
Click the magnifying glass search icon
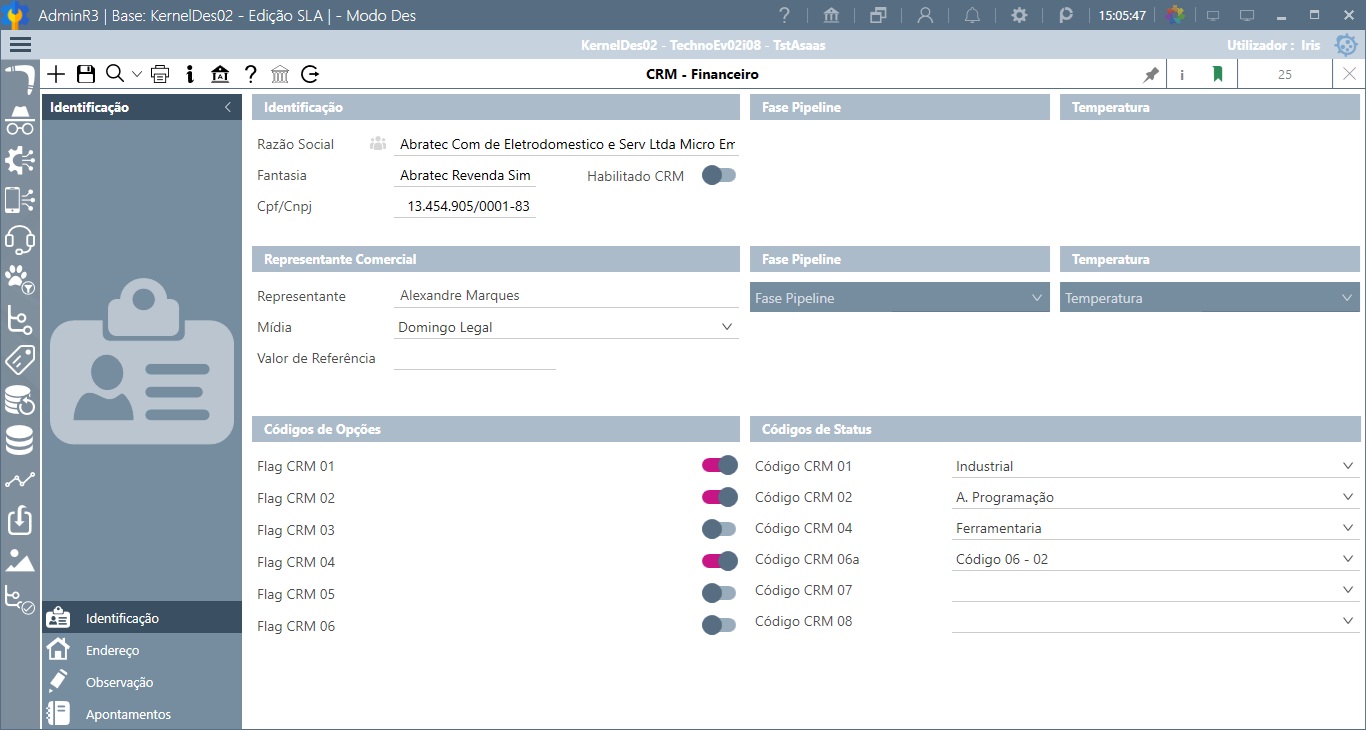[x=114, y=74]
